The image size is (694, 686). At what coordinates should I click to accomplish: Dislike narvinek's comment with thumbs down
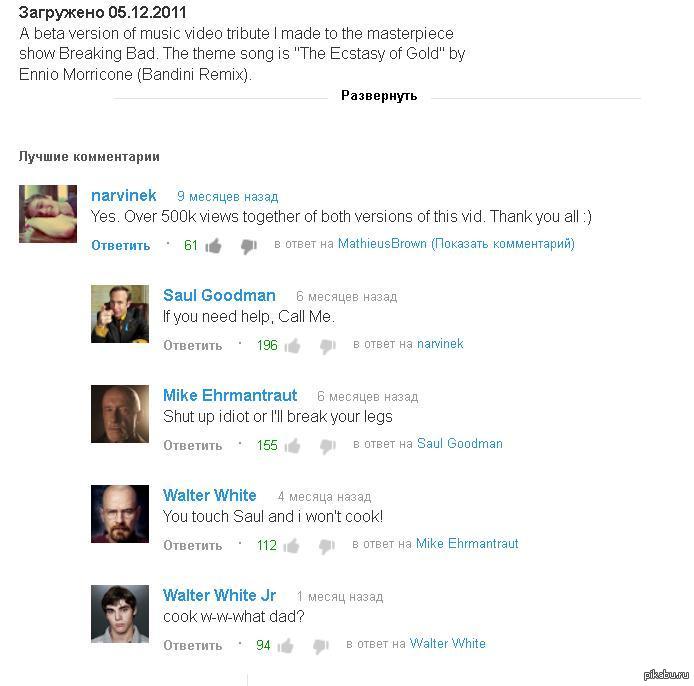click(249, 246)
